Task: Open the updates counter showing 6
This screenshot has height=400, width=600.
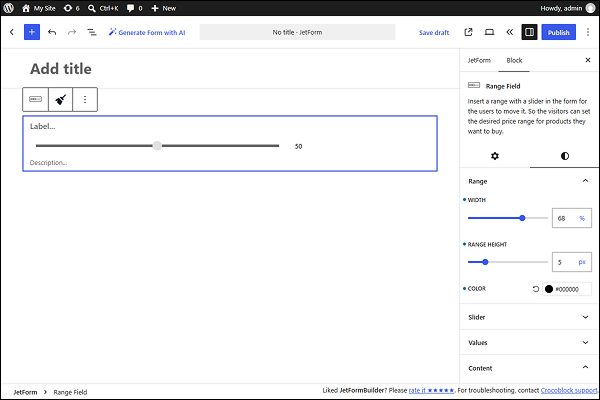Action: (x=72, y=8)
